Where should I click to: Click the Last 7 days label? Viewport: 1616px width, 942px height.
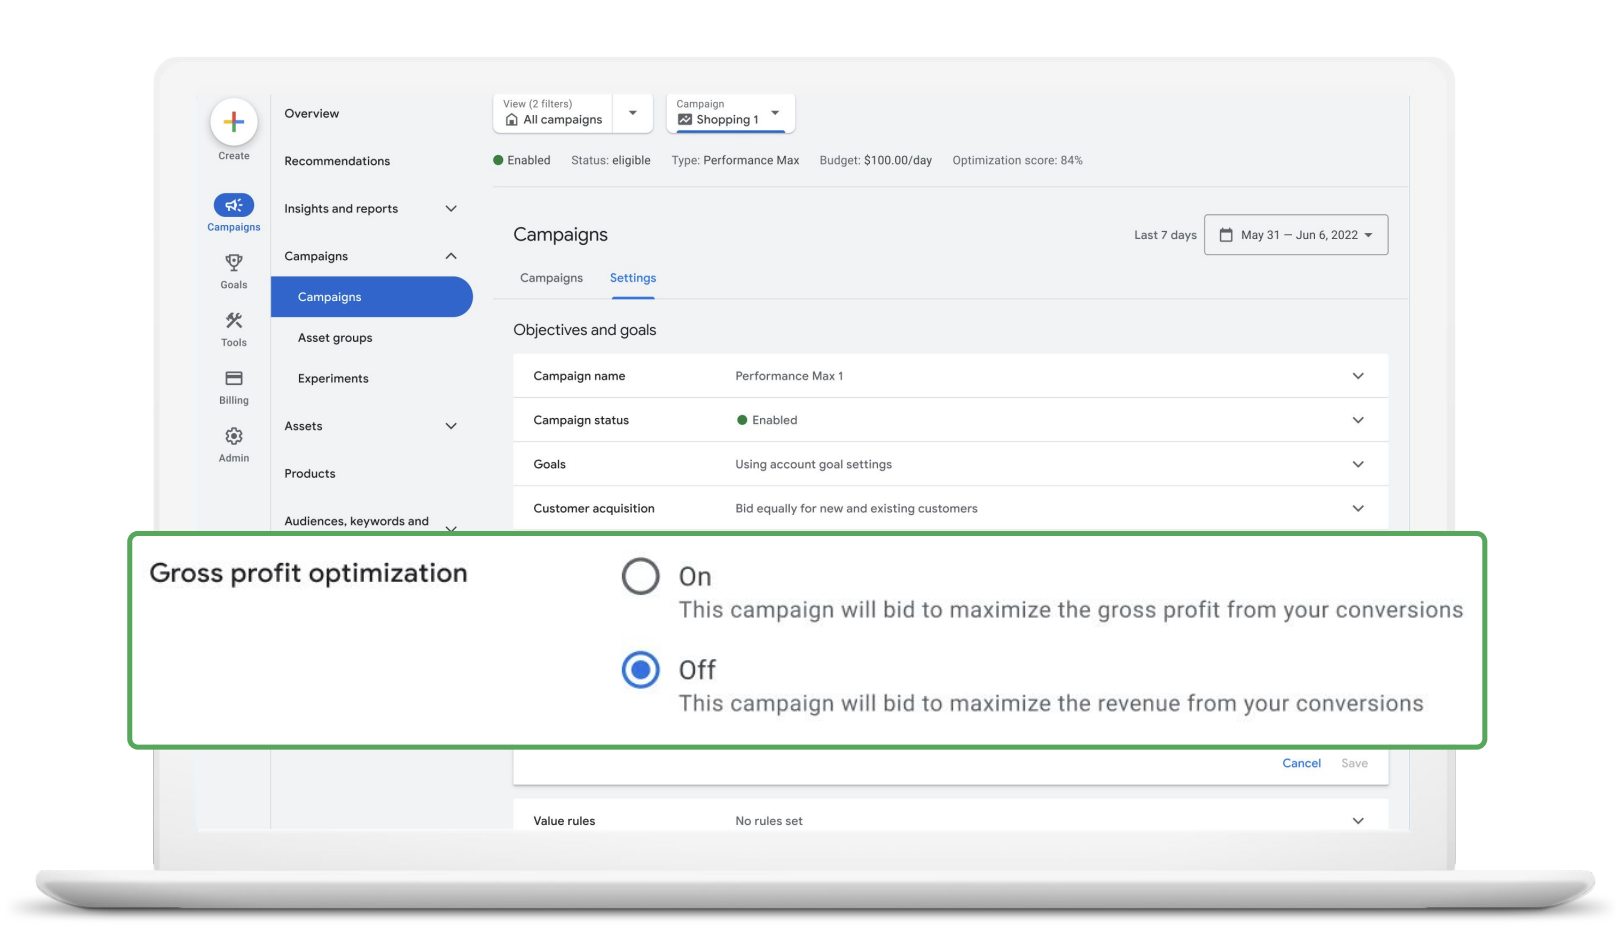click(x=1165, y=235)
